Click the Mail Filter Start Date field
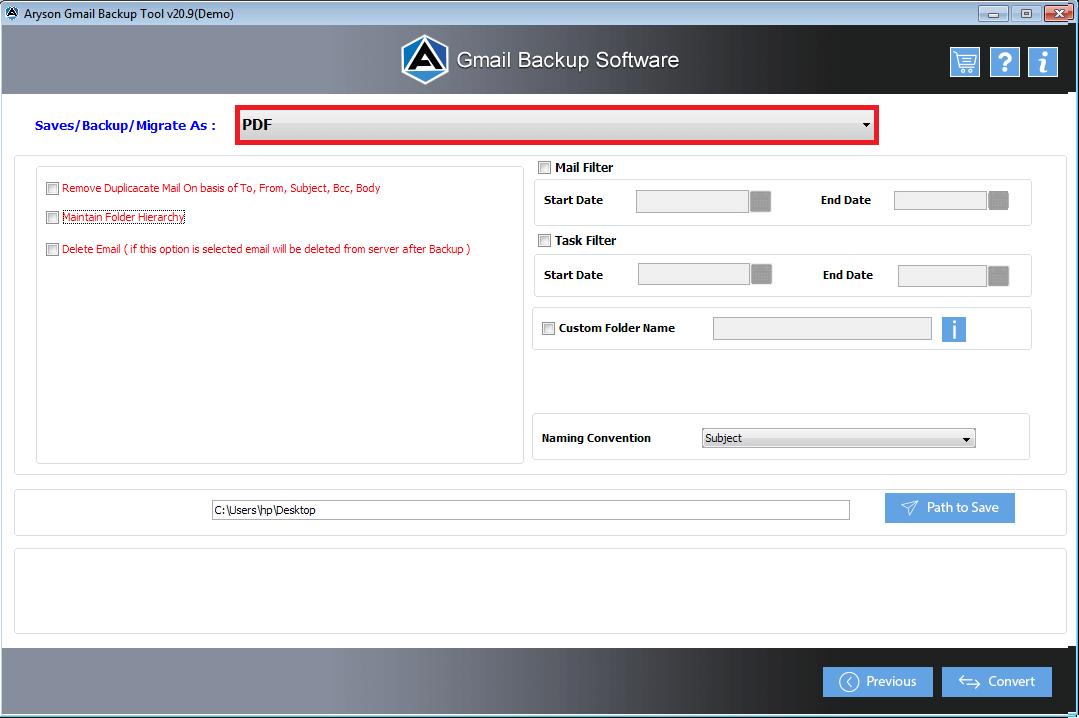The image size is (1079, 718). click(692, 201)
